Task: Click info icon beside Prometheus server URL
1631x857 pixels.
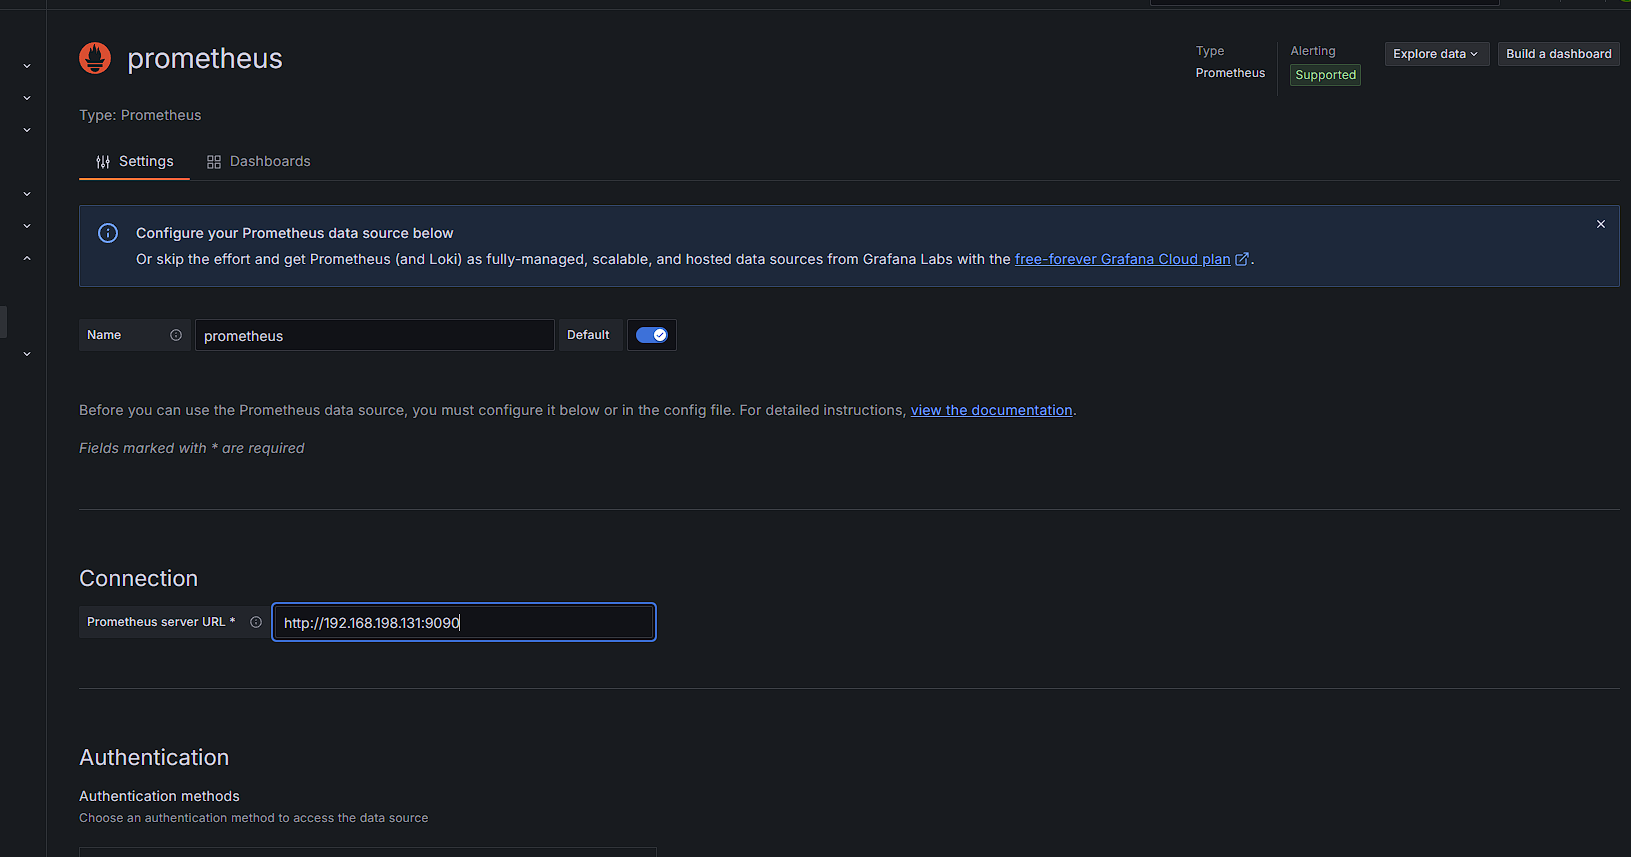Action: 256,622
